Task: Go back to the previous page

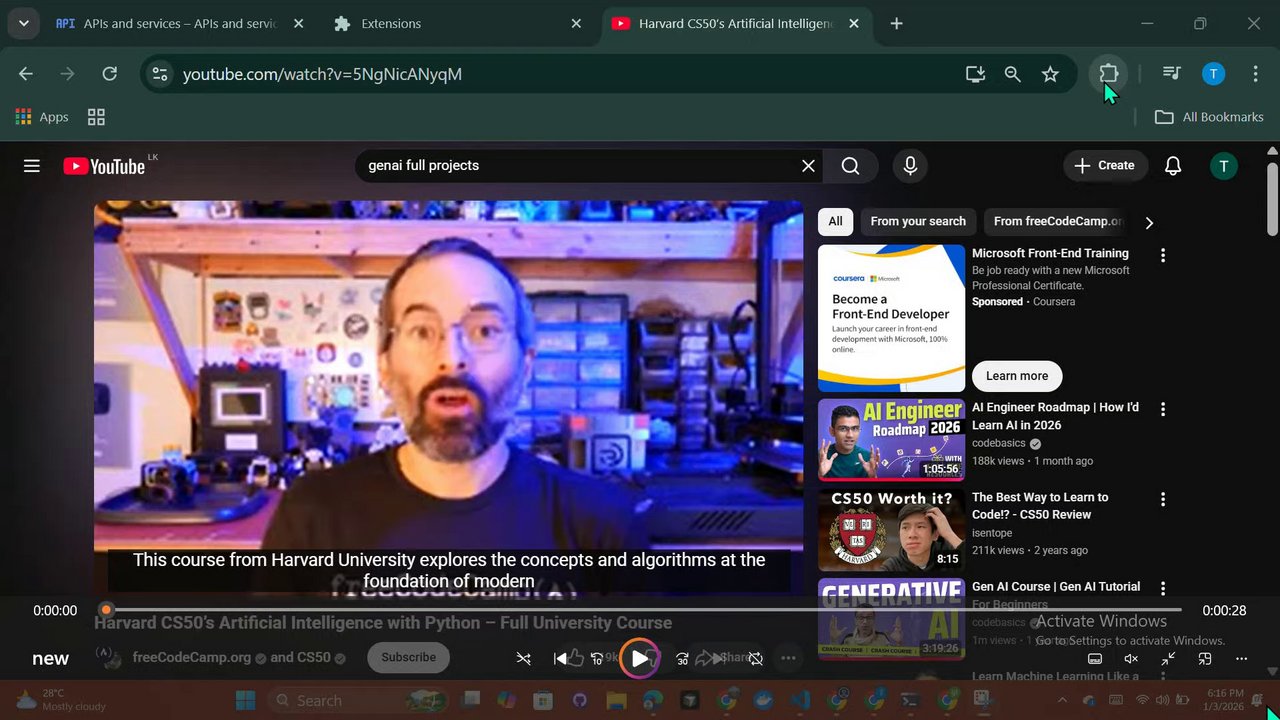Action: click(x=26, y=73)
